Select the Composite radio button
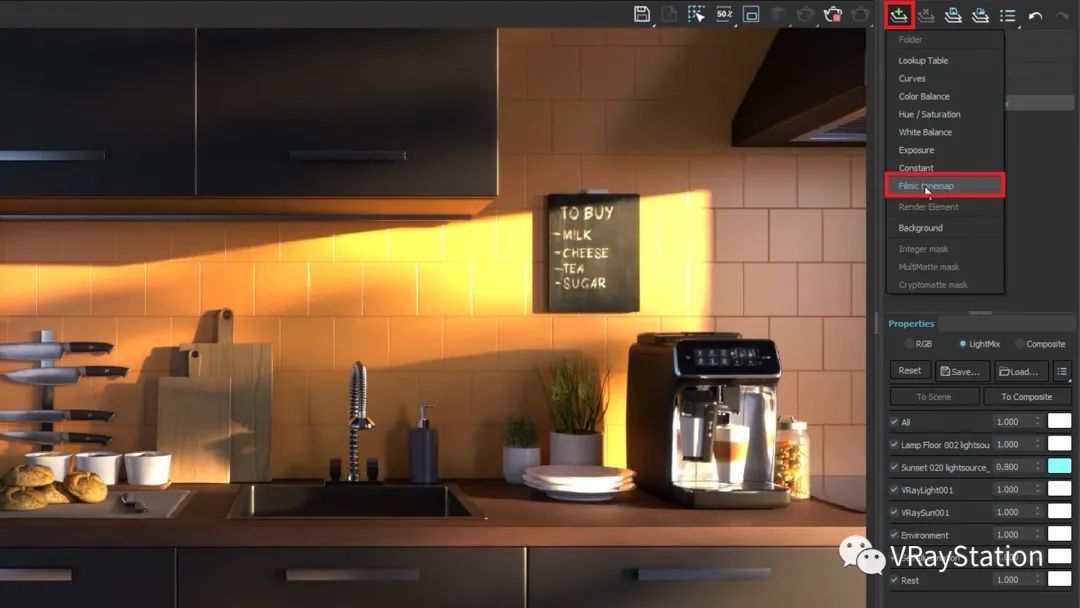Image resolution: width=1080 pixels, height=608 pixels. click(x=1019, y=344)
